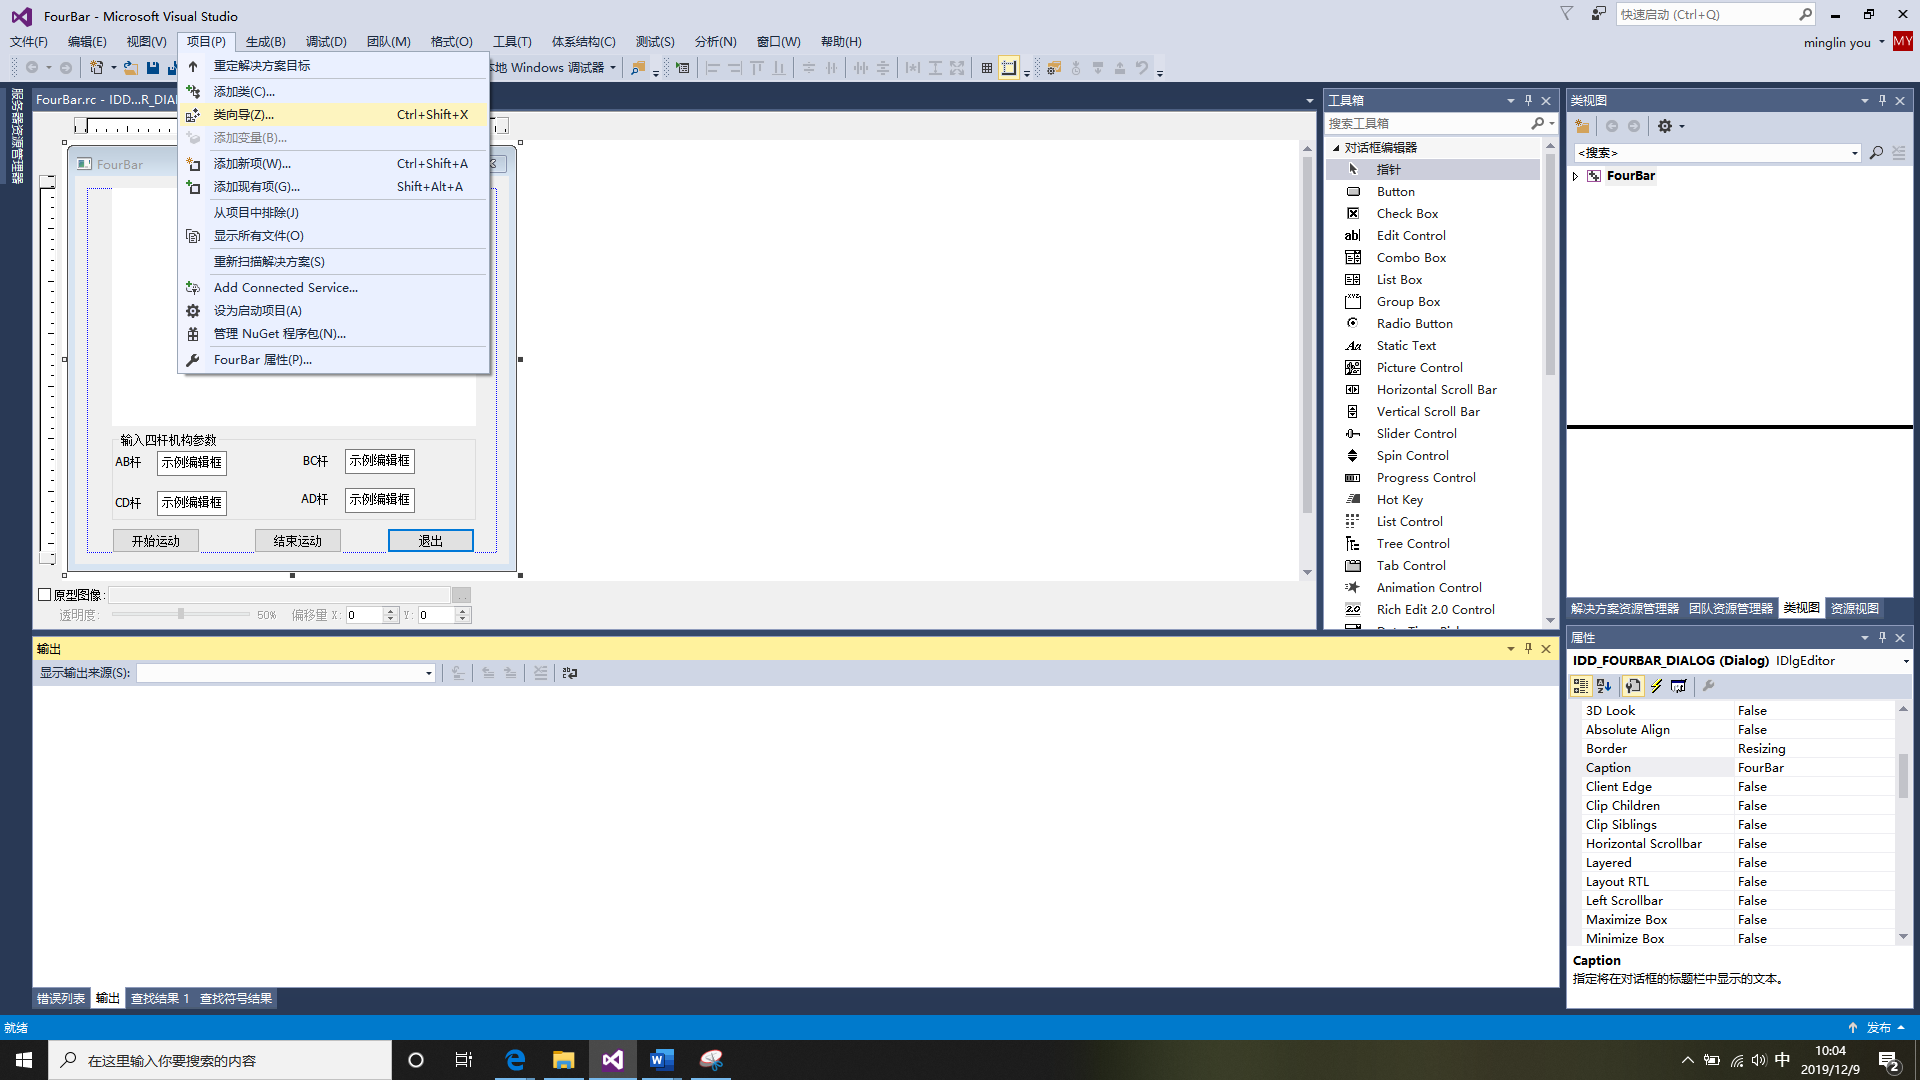Open Class View search dropdown
The image size is (1920, 1080).
point(1854,153)
